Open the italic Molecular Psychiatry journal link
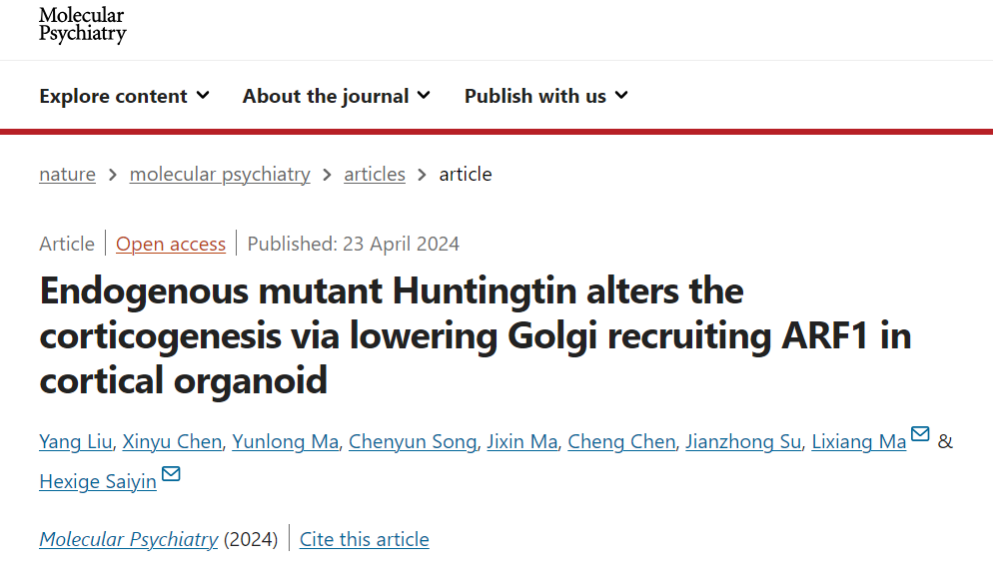993x571 pixels. (128, 539)
